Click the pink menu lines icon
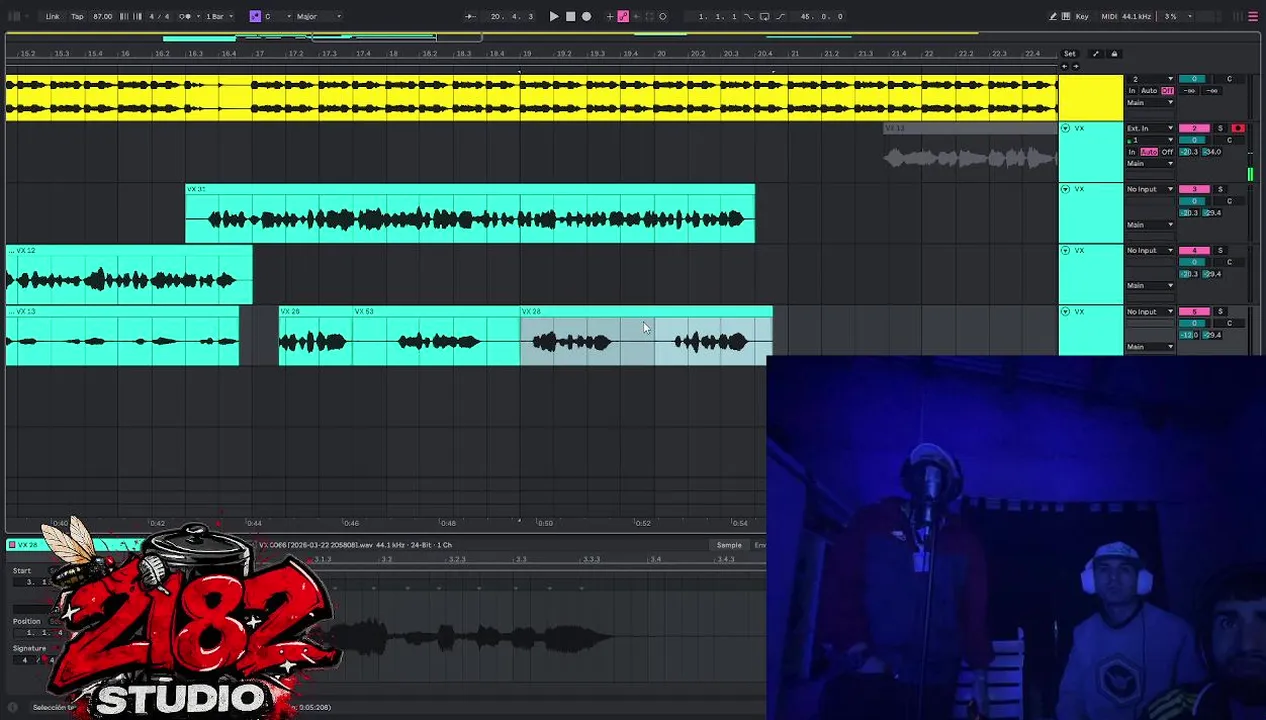This screenshot has width=1266, height=720. [x=1253, y=16]
